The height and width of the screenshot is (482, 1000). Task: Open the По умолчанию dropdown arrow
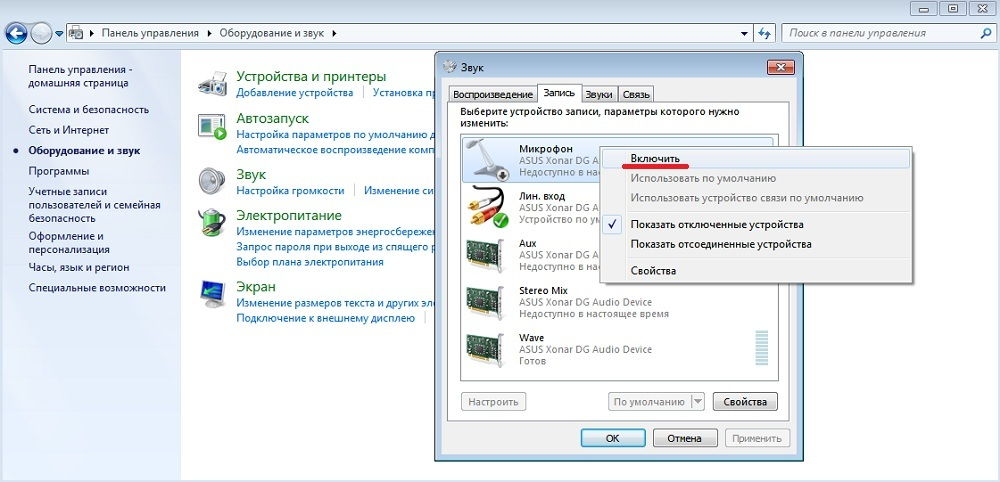[x=697, y=401]
